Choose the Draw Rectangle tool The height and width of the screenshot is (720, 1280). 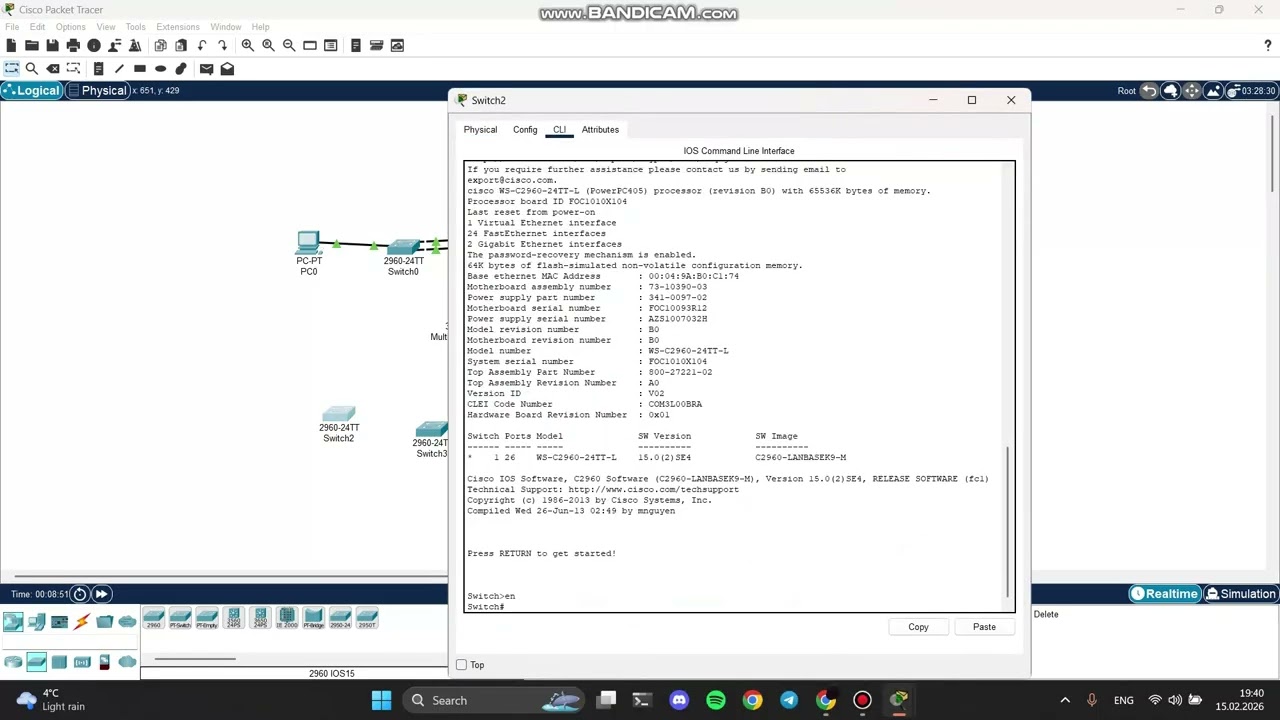coord(140,69)
